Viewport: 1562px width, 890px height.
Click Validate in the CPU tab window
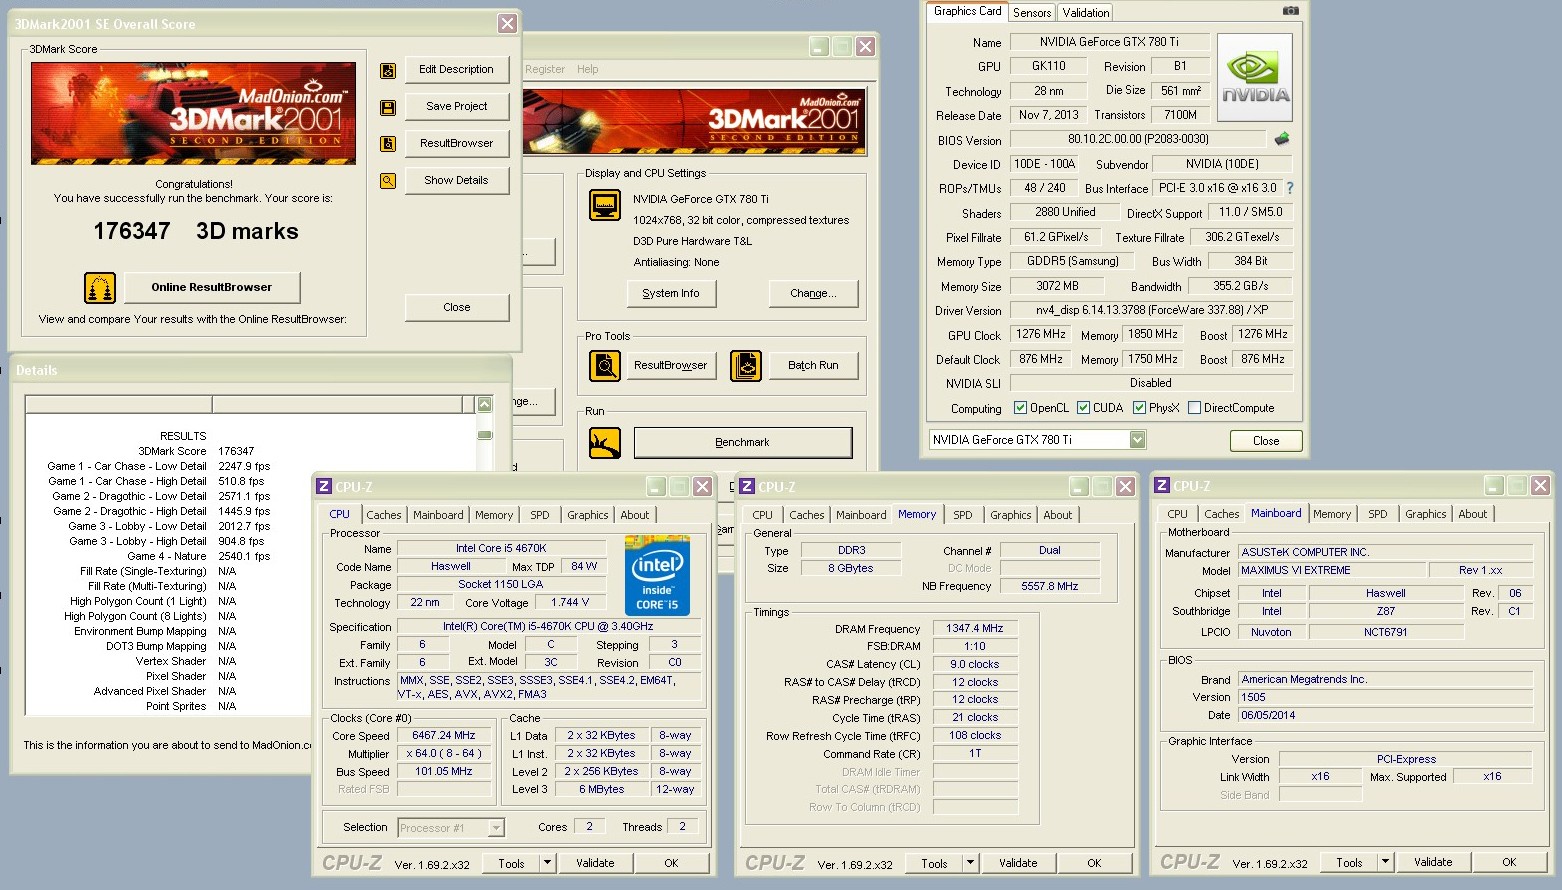(595, 863)
